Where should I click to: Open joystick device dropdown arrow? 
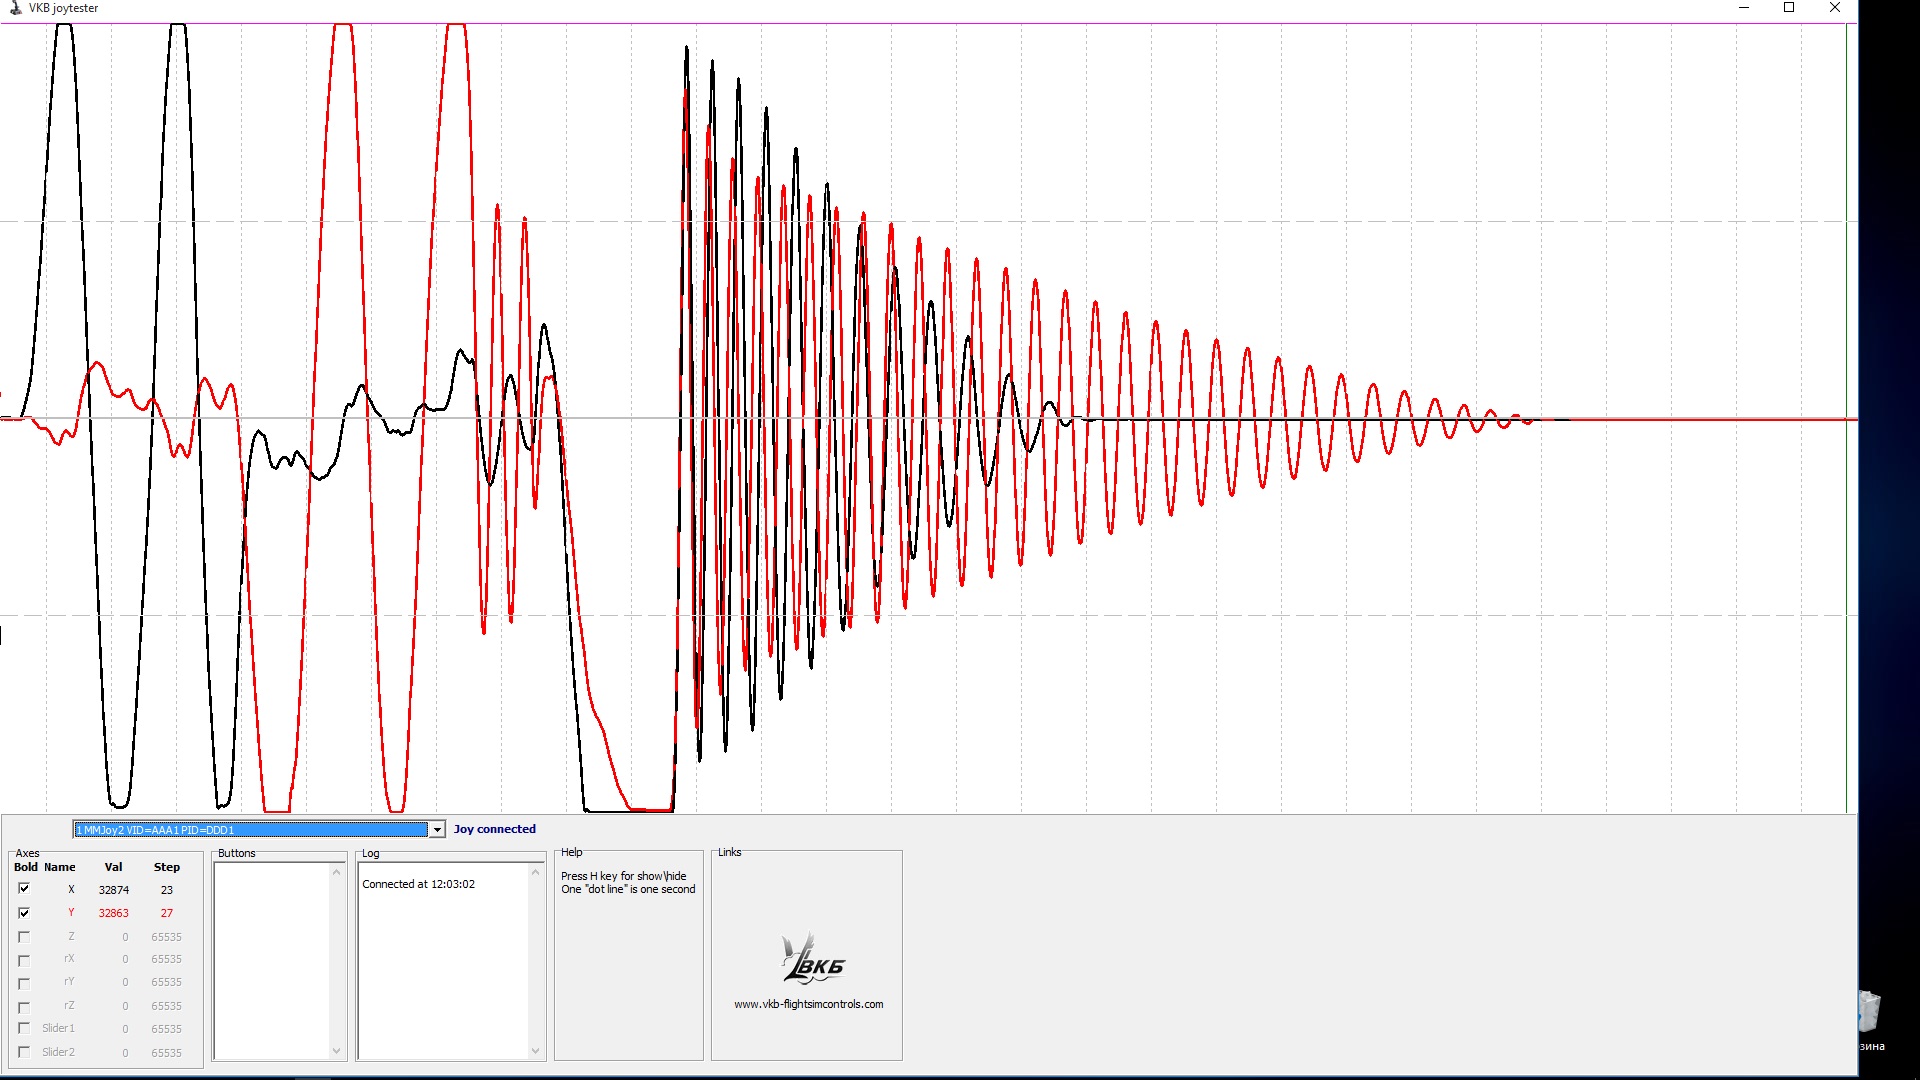point(437,830)
